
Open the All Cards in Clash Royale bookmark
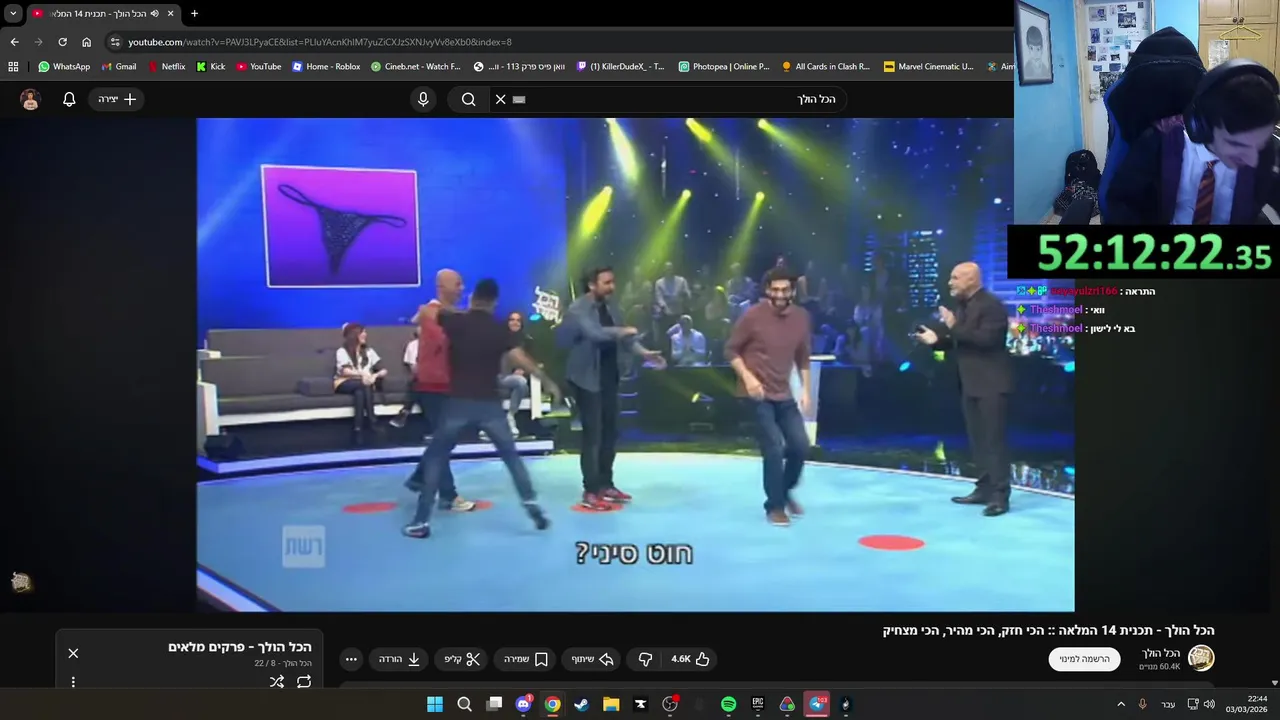pyautogui.click(x=826, y=67)
